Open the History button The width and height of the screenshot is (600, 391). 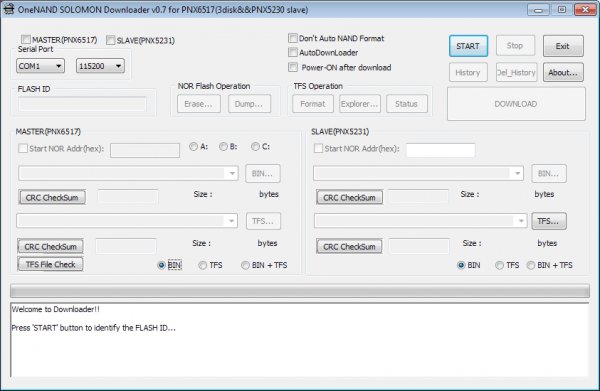(x=468, y=72)
